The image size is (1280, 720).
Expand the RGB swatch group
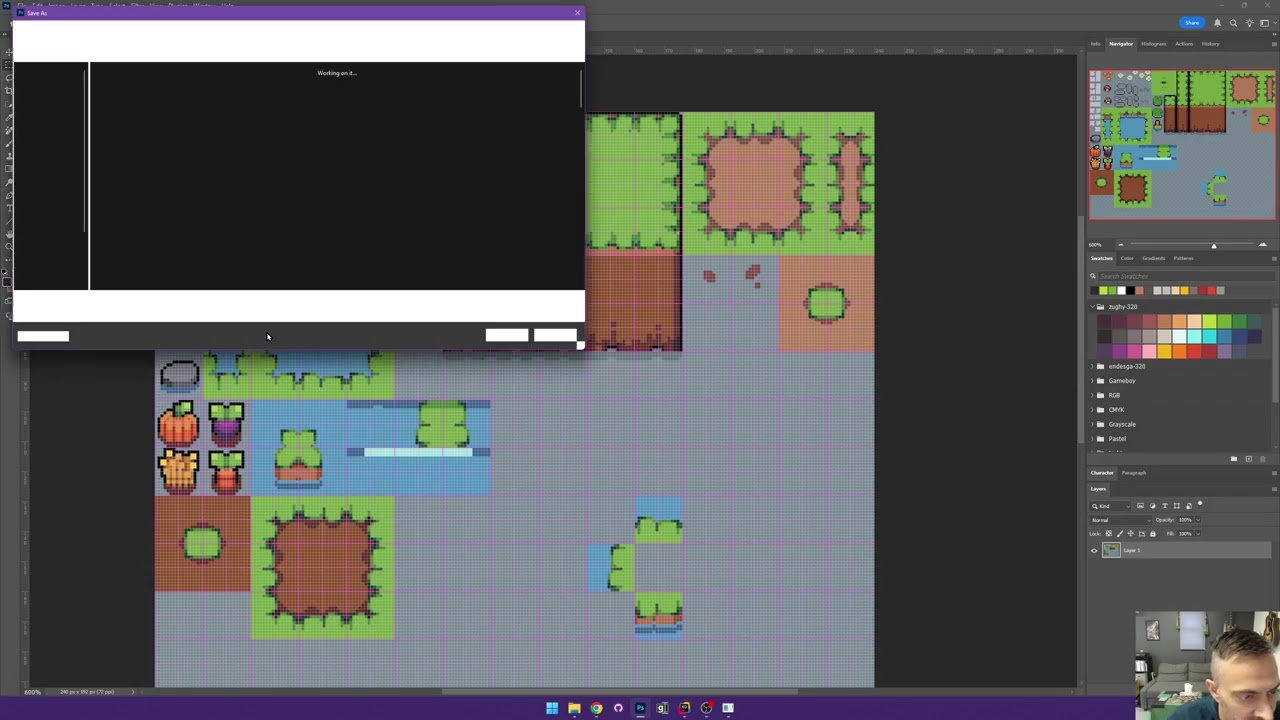1092,395
